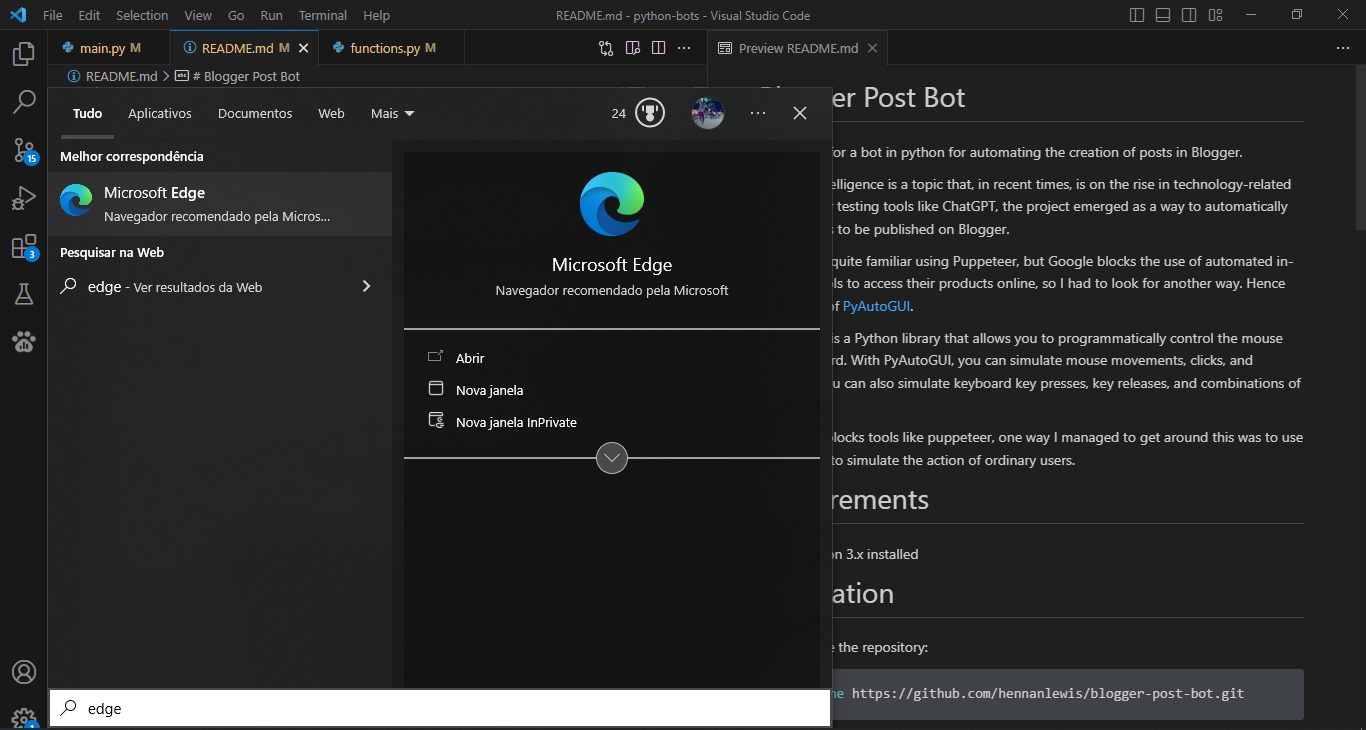Open preview pane more actions ellipsis
1366x730 pixels.
(1343, 48)
